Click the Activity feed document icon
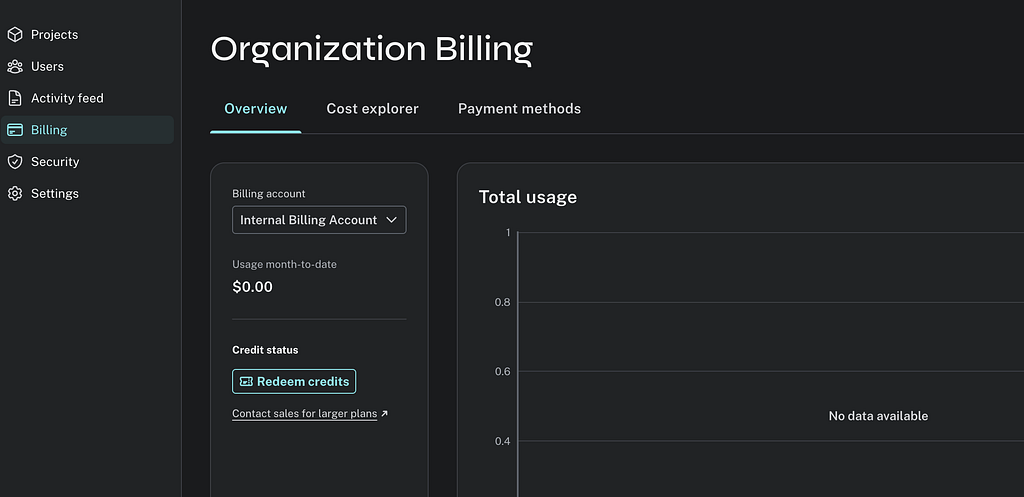This screenshot has width=1024, height=497. pos(15,98)
